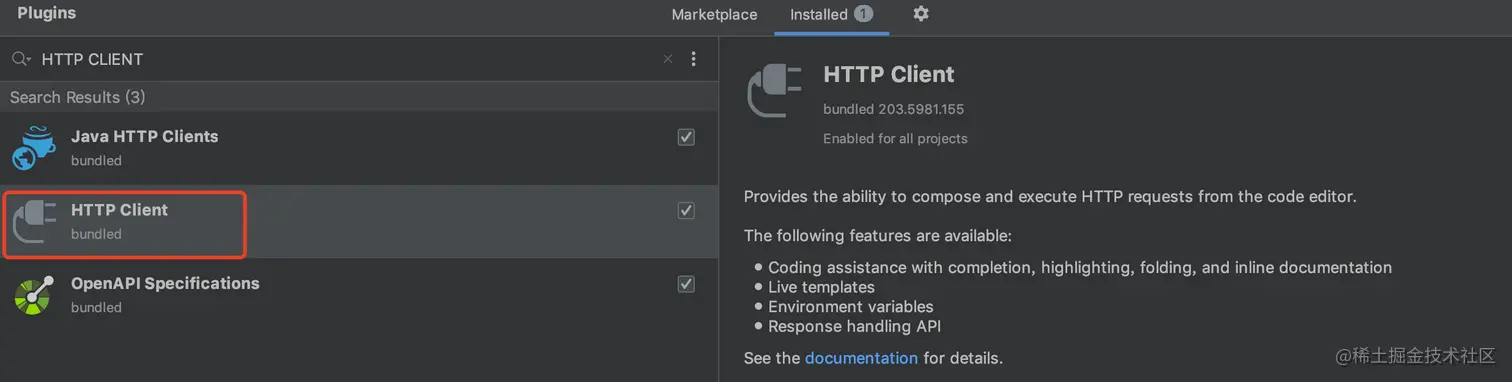Select the Java HTTP Clients row name
This screenshot has height=382, width=1512.
[144, 136]
